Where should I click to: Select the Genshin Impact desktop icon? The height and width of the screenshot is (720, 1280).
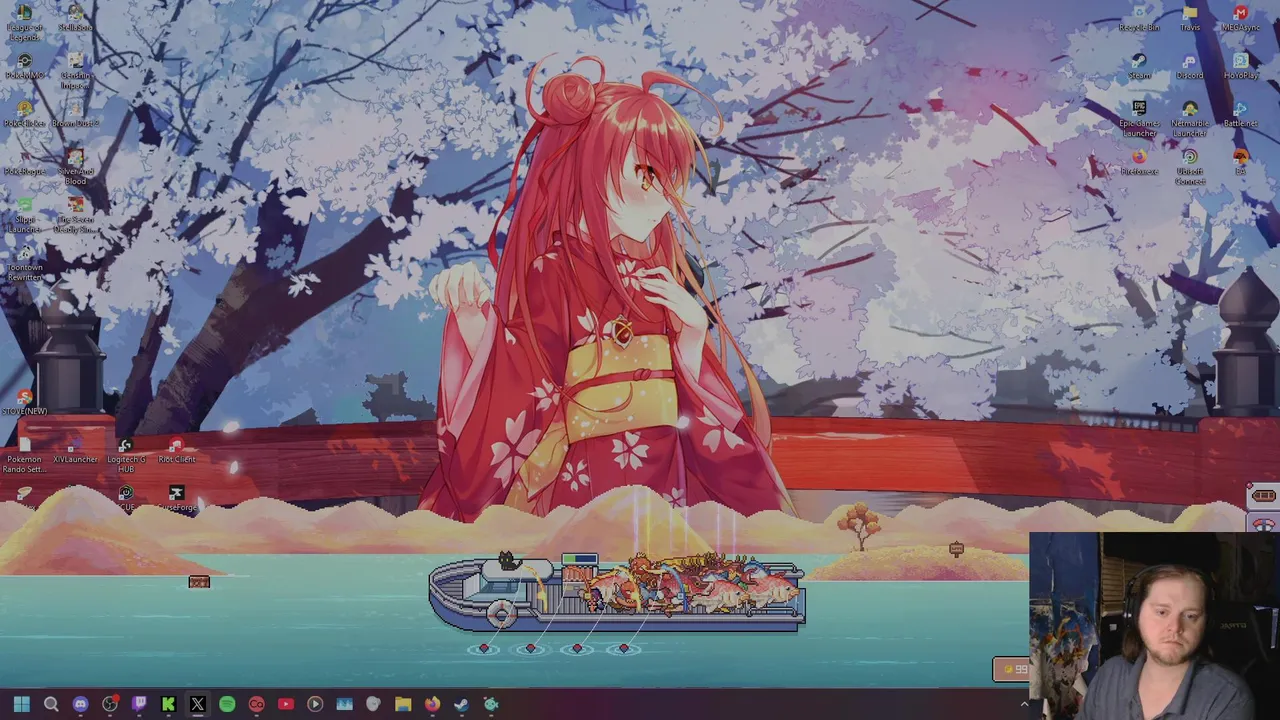[x=75, y=71]
